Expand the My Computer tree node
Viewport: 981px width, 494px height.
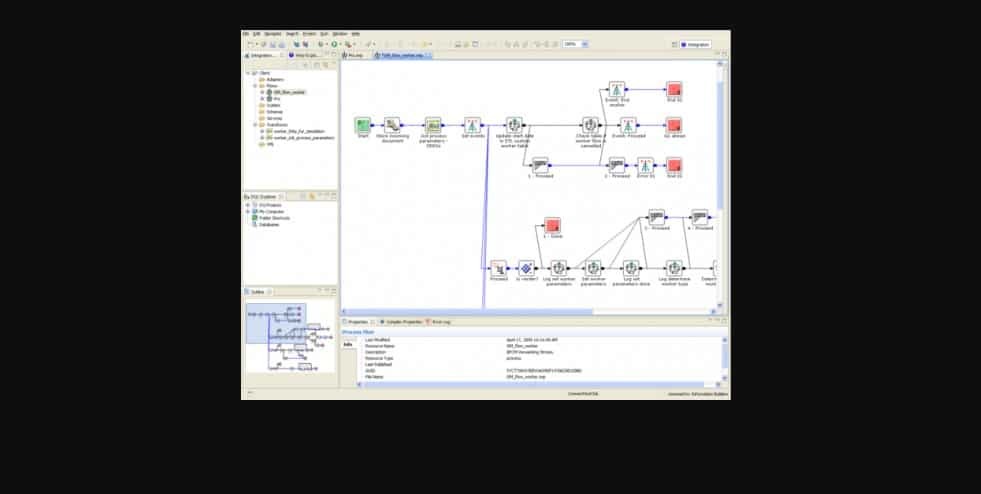point(248,212)
